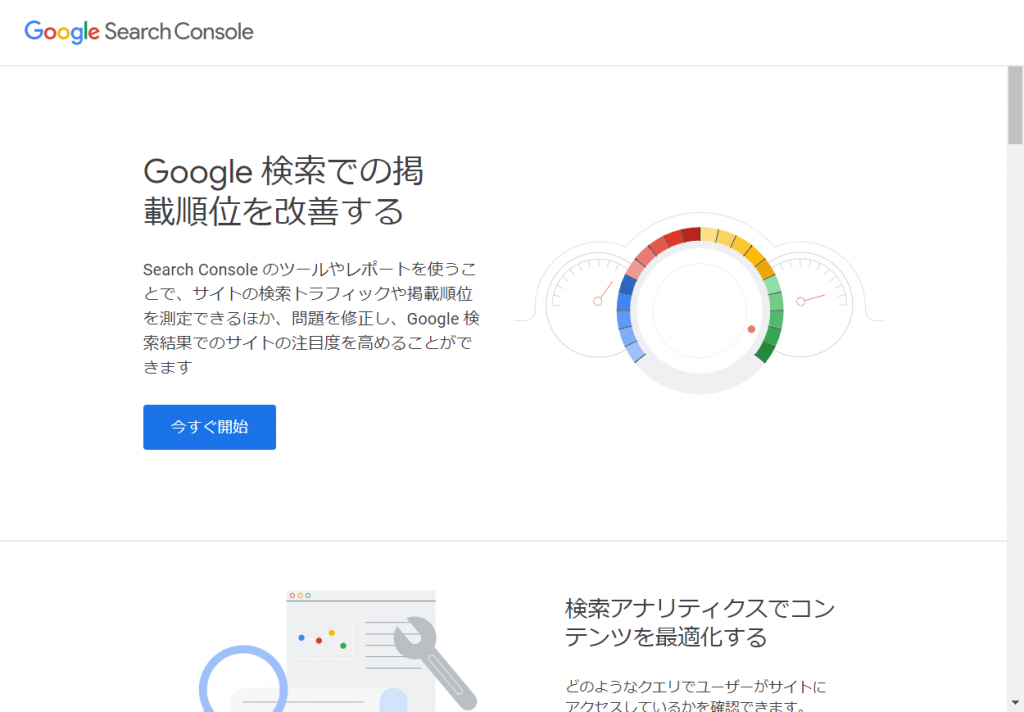Click the scrollbar down arrow

[1015, 704]
